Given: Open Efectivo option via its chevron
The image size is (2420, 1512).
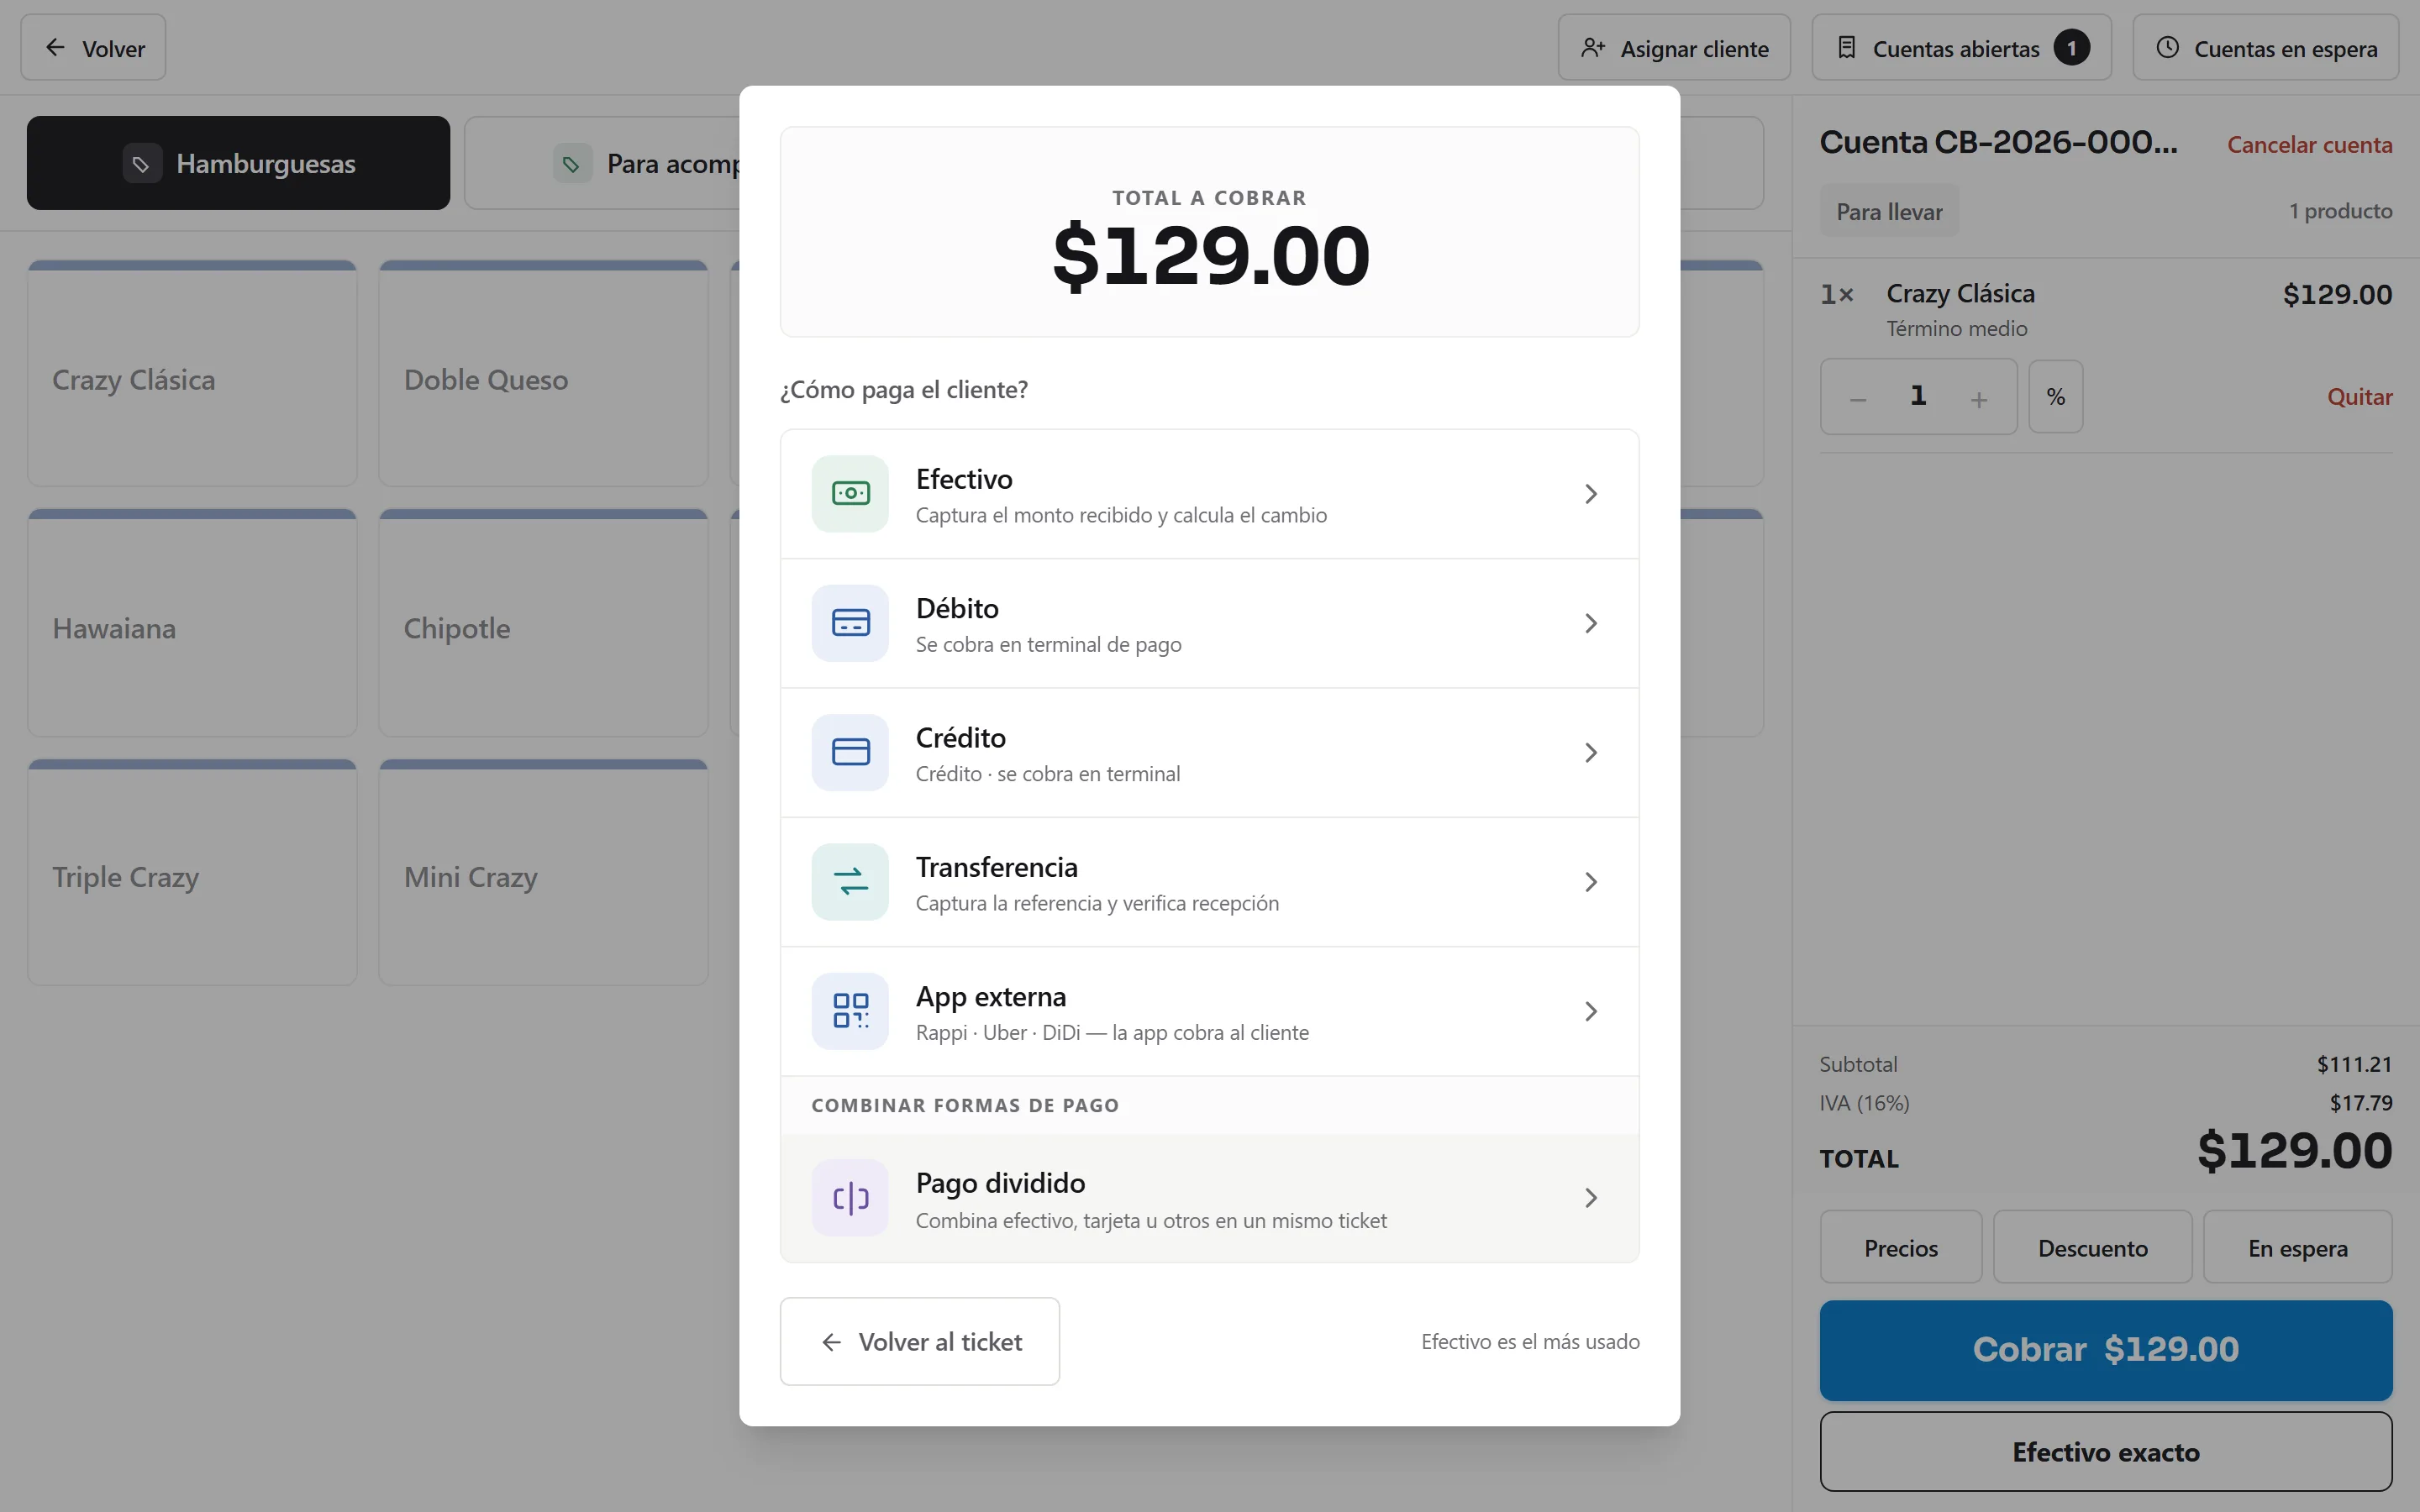Looking at the screenshot, I should 1591,494.
